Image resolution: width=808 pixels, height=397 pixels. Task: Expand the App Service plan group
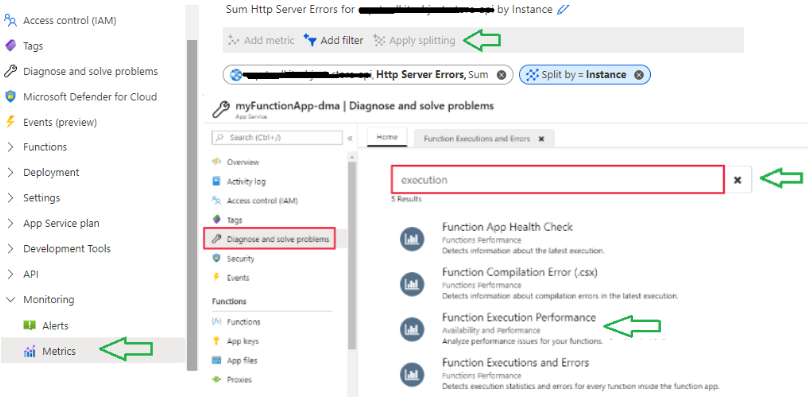[x=11, y=223]
